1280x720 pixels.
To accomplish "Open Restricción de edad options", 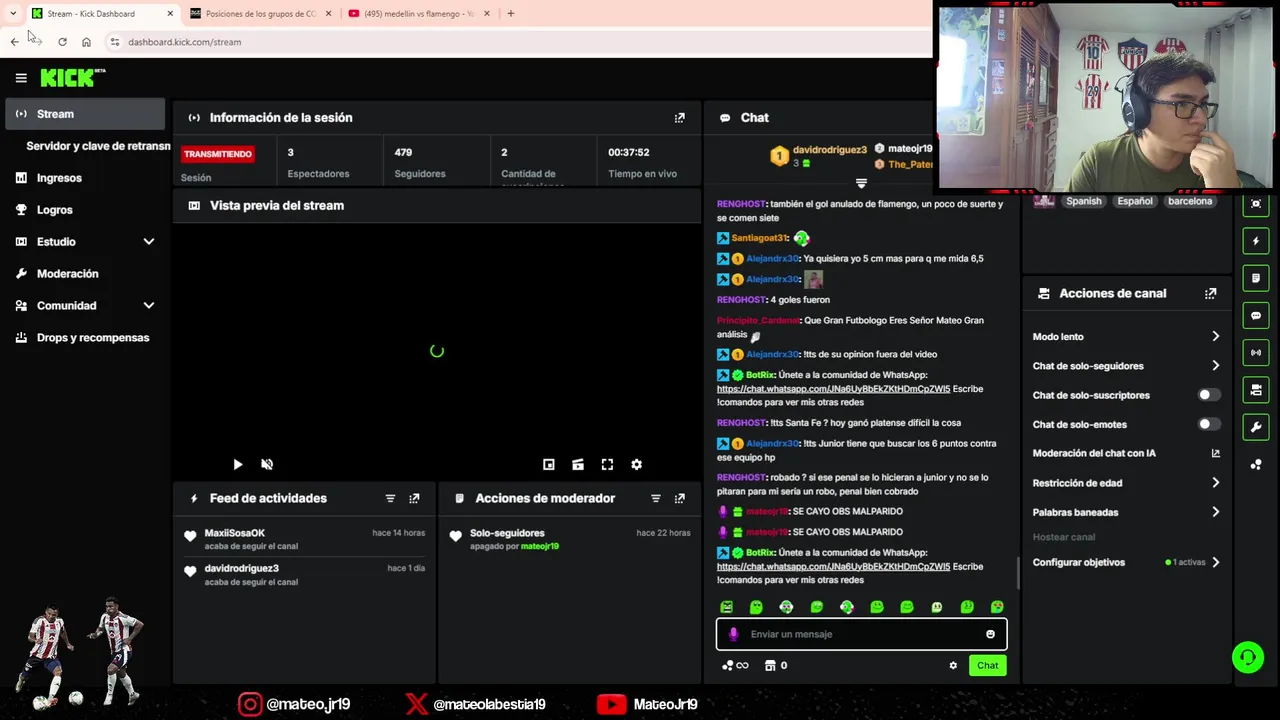I will [x=1126, y=483].
